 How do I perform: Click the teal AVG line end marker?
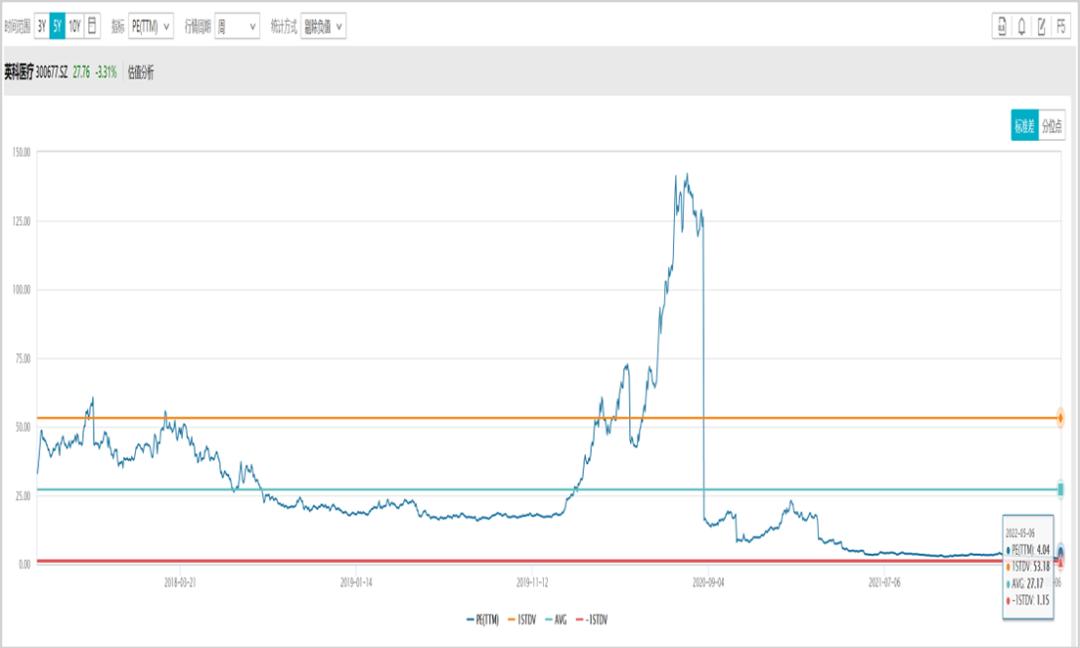coord(1061,490)
